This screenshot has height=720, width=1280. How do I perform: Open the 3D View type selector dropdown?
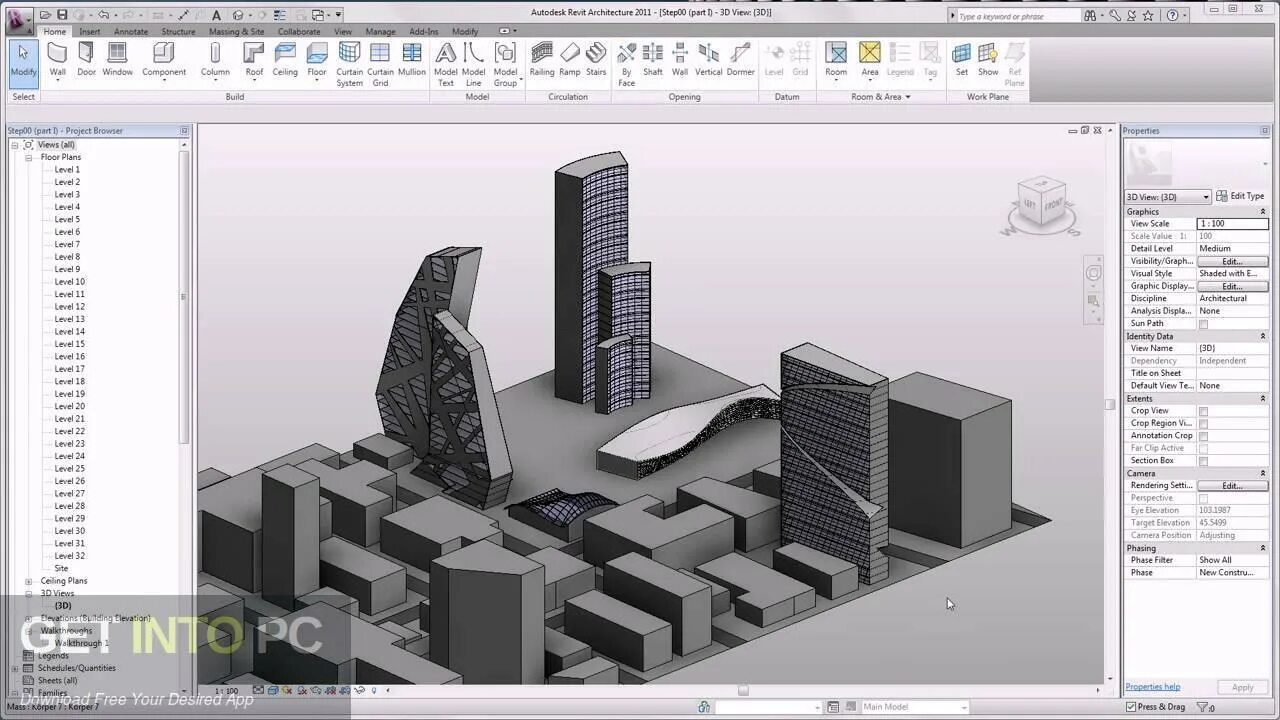1168,197
